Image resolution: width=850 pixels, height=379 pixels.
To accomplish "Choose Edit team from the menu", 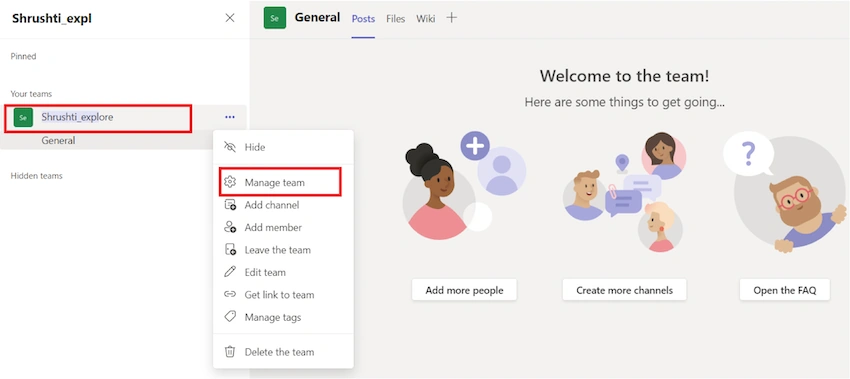I will coord(283,272).
